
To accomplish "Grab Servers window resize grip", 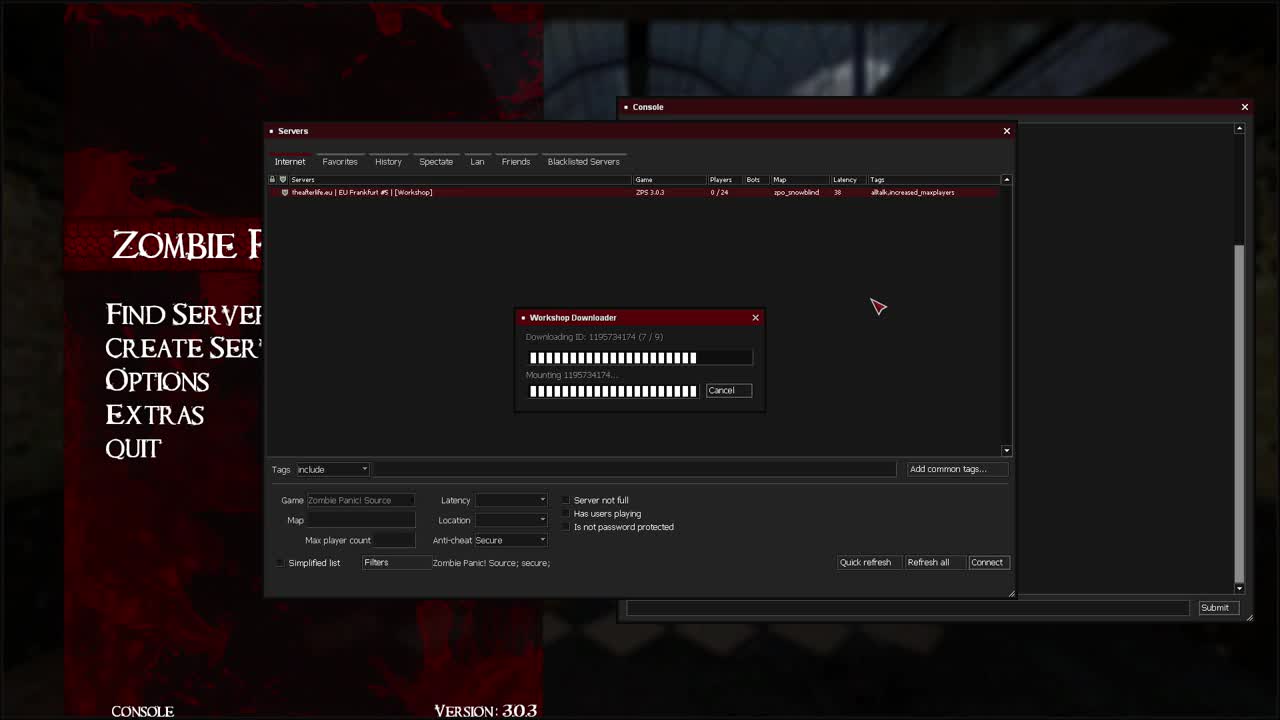I will [1011, 593].
